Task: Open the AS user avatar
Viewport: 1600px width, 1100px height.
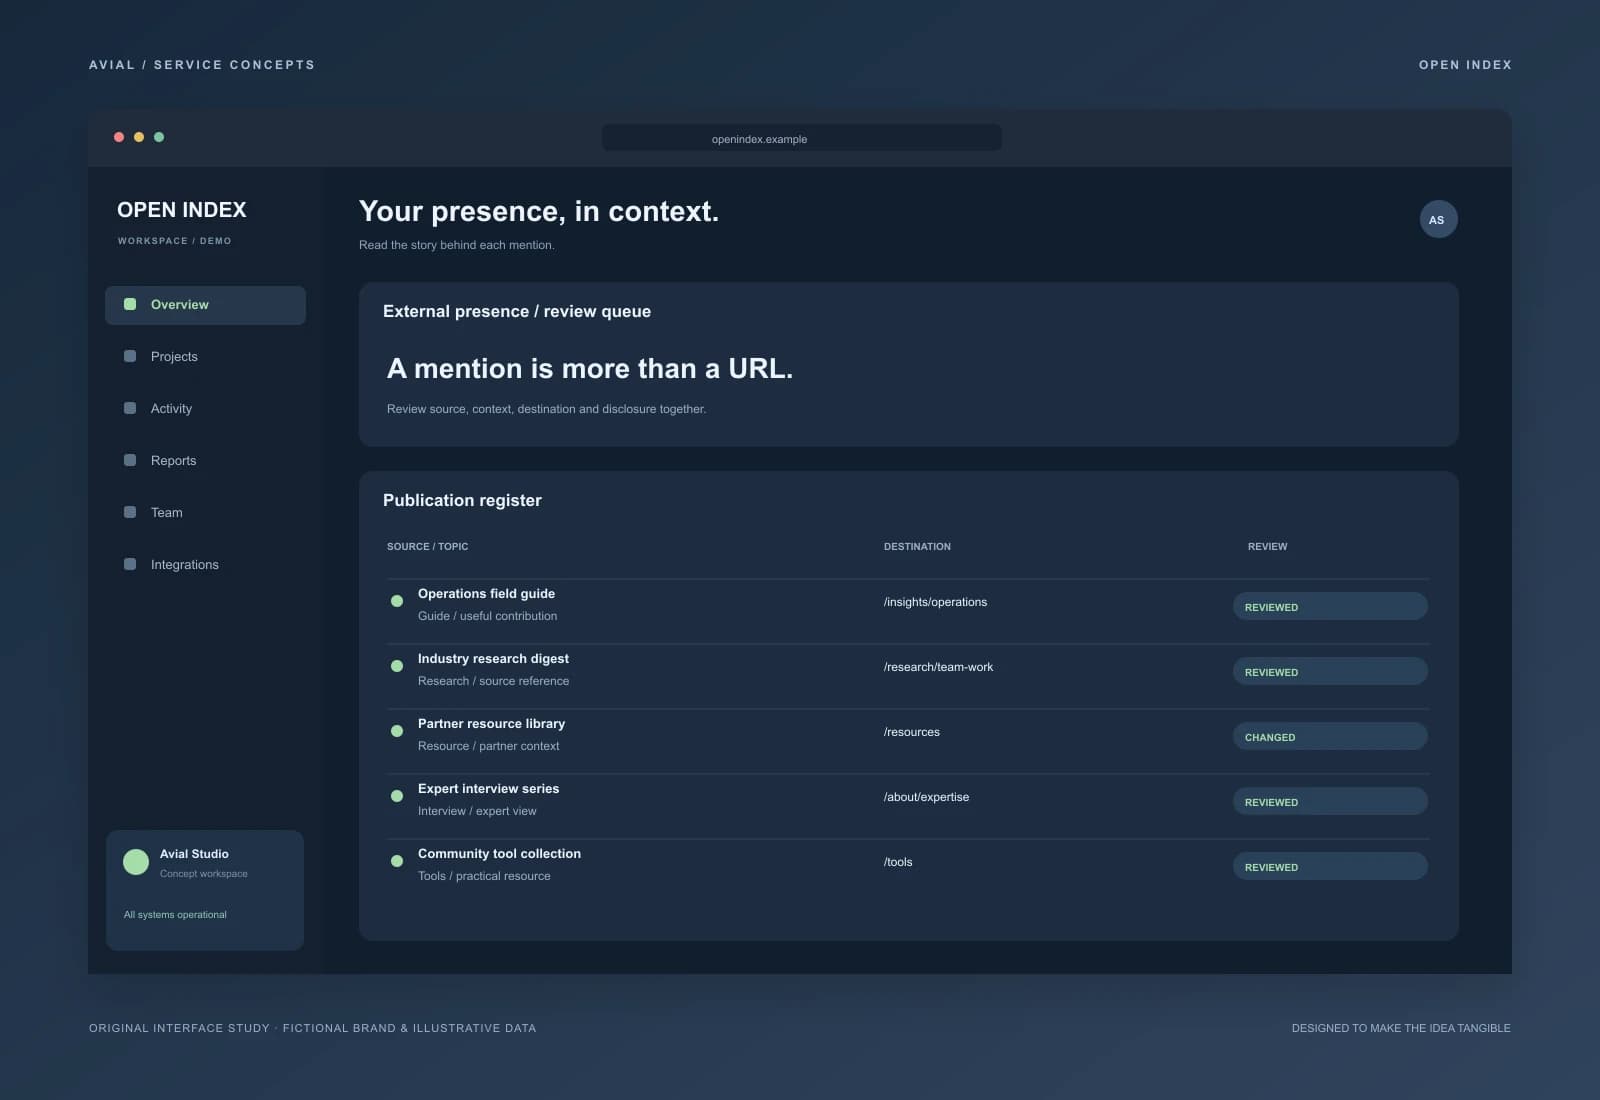Action: pyautogui.click(x=1438, y=220)
